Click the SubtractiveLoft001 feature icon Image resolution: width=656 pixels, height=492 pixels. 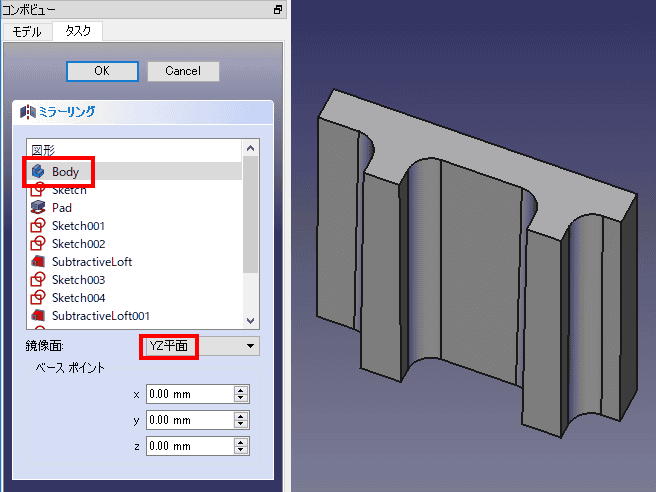pos(38,315)
